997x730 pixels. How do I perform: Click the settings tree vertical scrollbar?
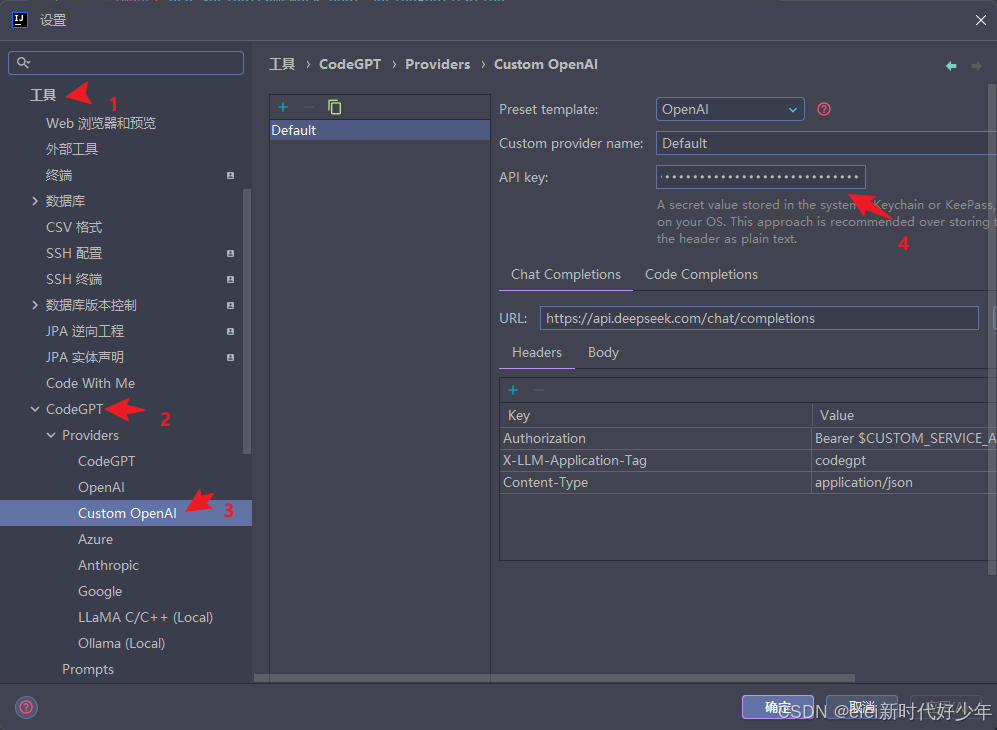(247, 321)
